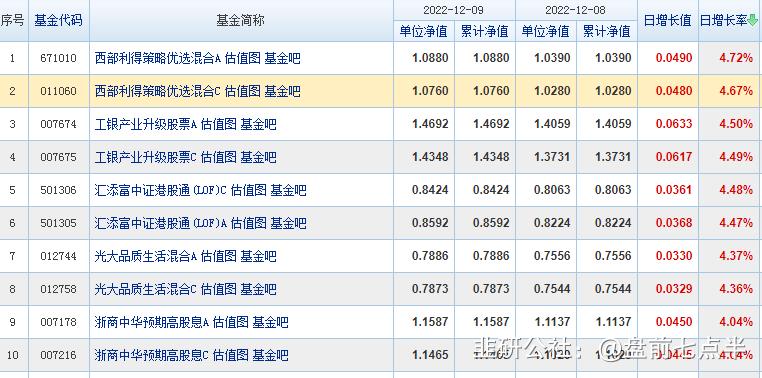Image resolution: width=762 pixels, height=378 pixels.
Task: Click the 序号 column header
Action: (x=13, y=20)
